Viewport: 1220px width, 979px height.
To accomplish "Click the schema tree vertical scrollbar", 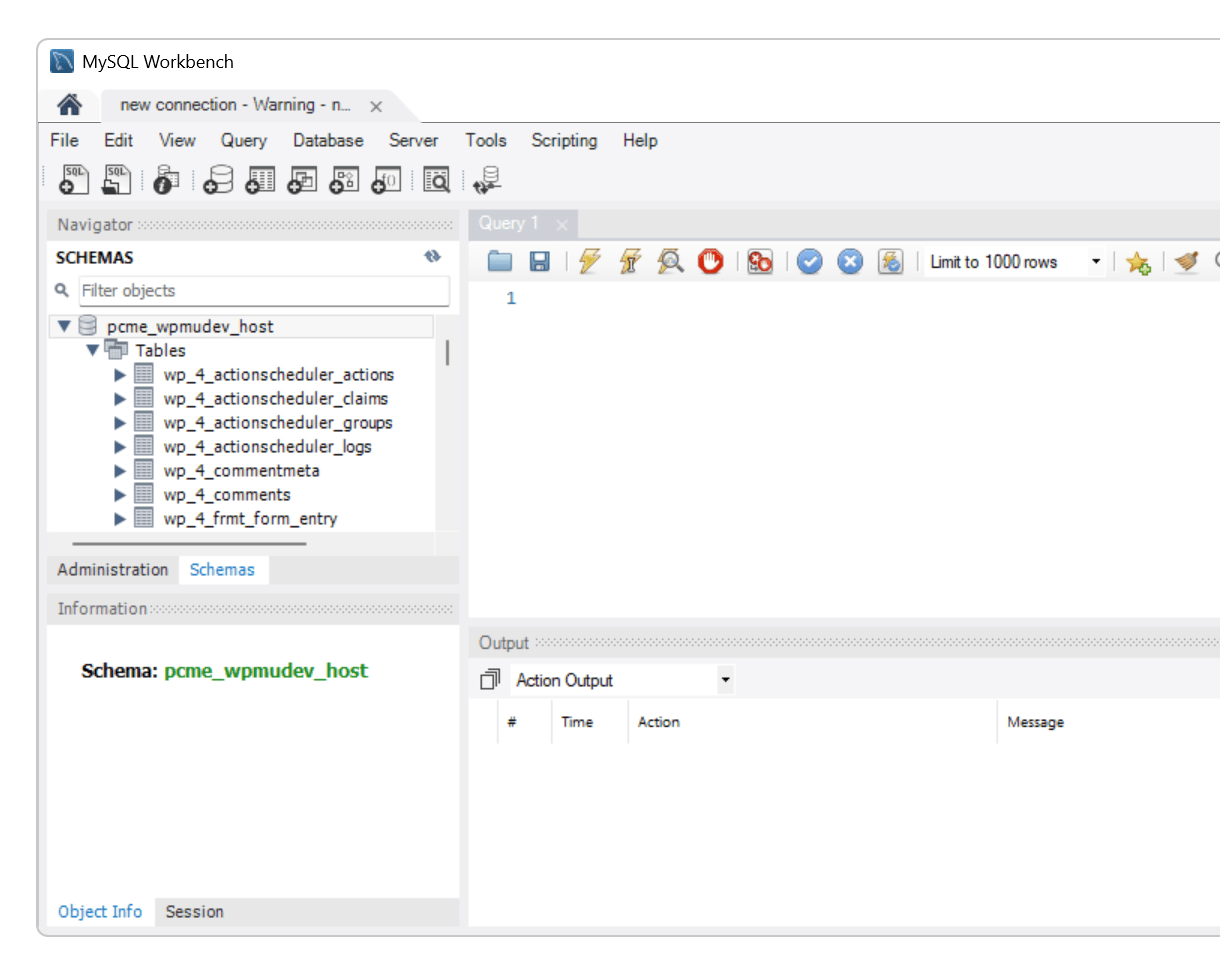I will 447,352.
